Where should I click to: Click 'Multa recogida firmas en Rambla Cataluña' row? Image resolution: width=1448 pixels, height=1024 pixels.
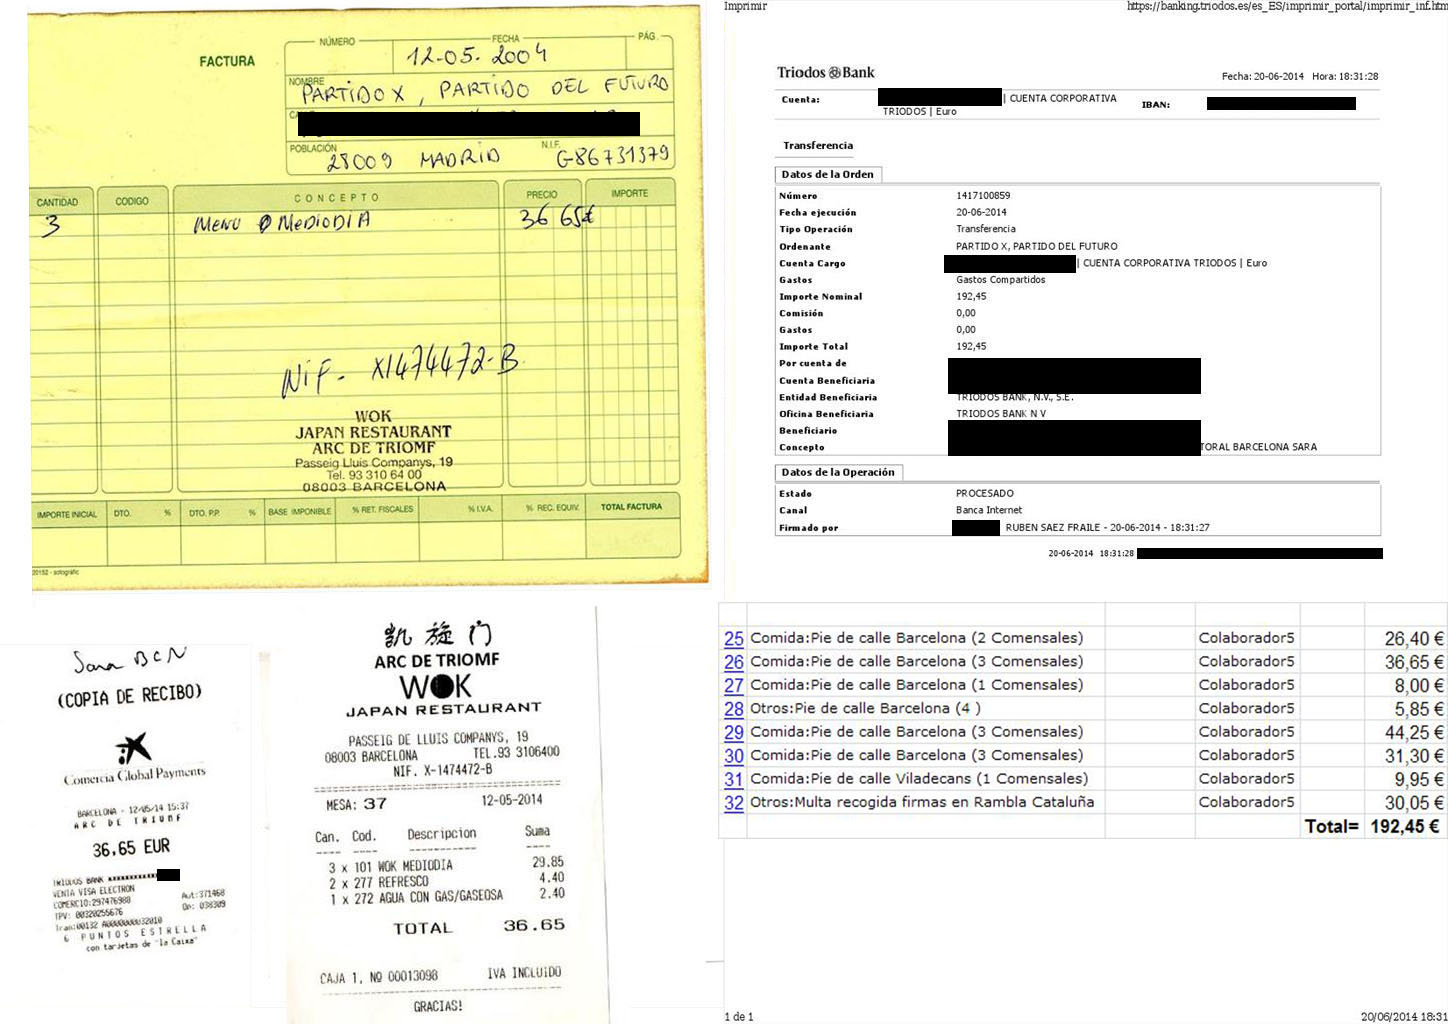click(x=922, y=802)
